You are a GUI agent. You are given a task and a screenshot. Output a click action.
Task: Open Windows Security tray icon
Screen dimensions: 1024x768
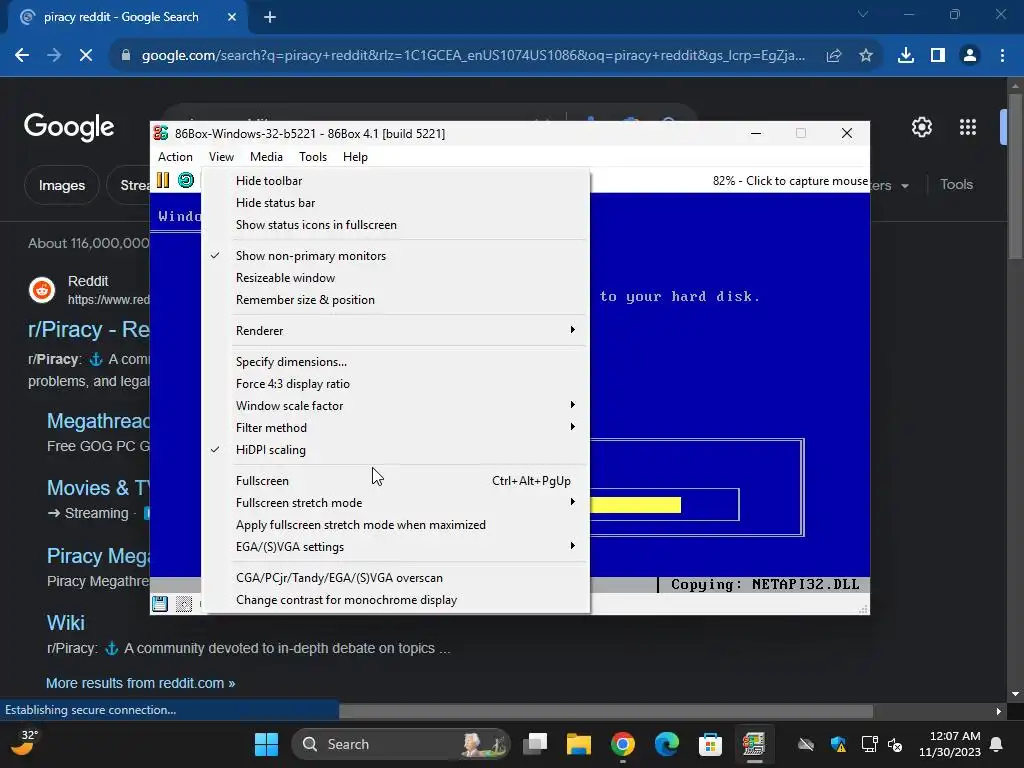point(839,744)
